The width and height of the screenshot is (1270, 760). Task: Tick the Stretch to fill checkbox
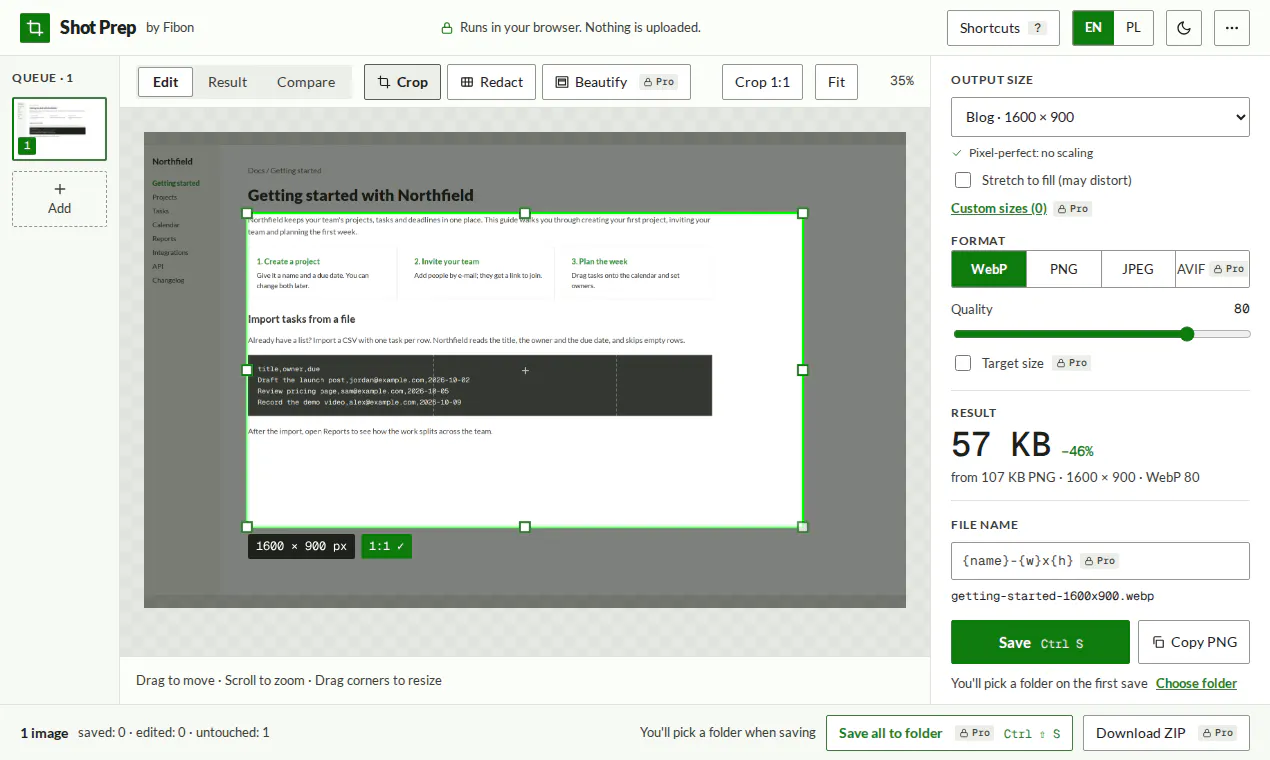click(x=963, y=180)
